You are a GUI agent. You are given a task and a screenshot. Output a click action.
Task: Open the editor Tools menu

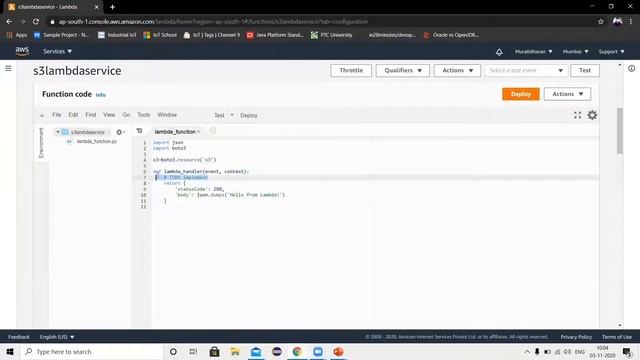144,115
